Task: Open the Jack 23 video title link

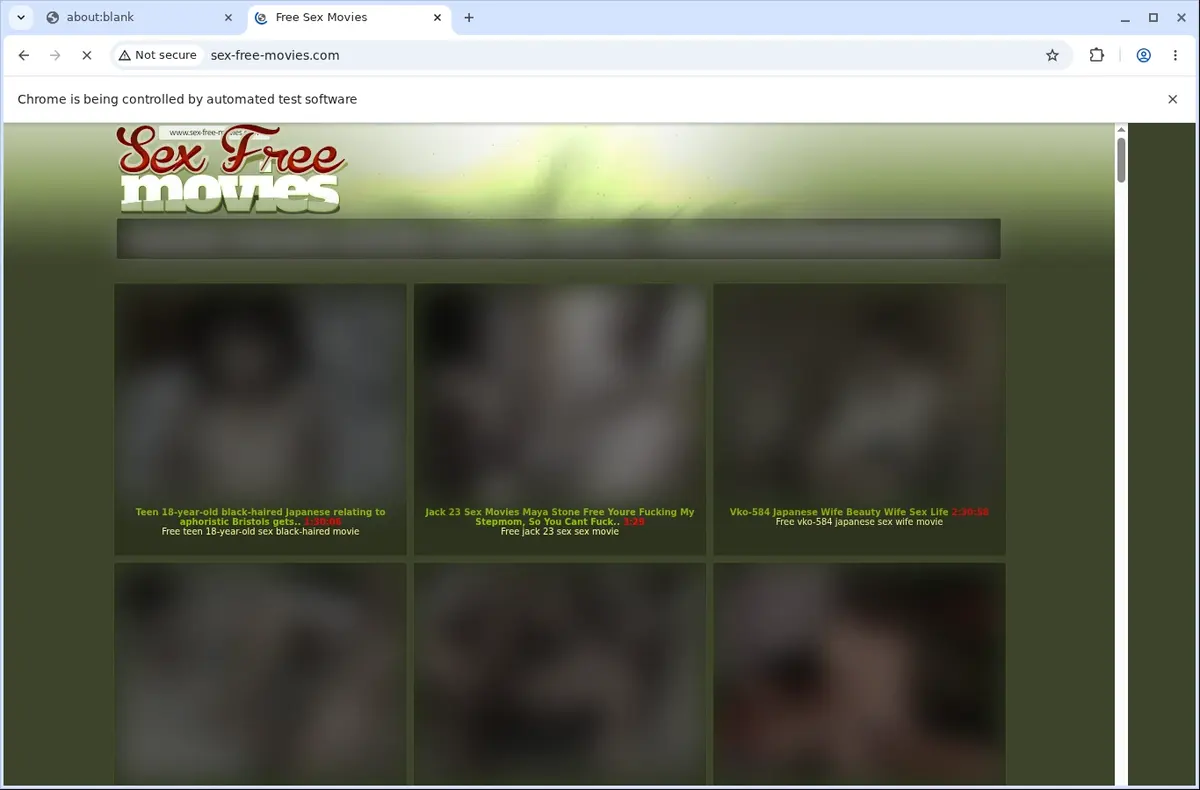Action: [x=559, y=517]
